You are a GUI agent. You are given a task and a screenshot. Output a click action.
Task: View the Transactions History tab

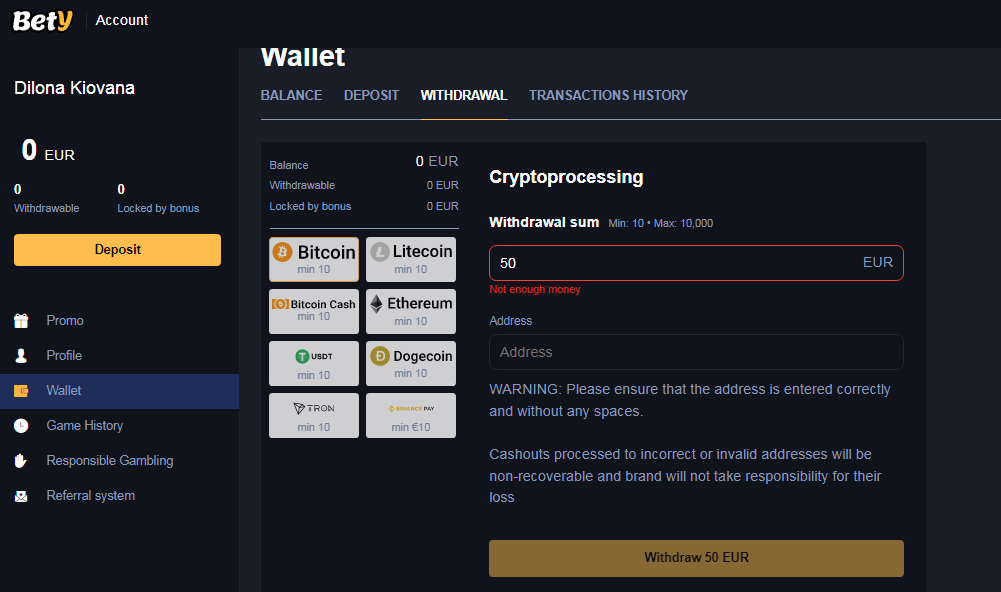(608, 96)
